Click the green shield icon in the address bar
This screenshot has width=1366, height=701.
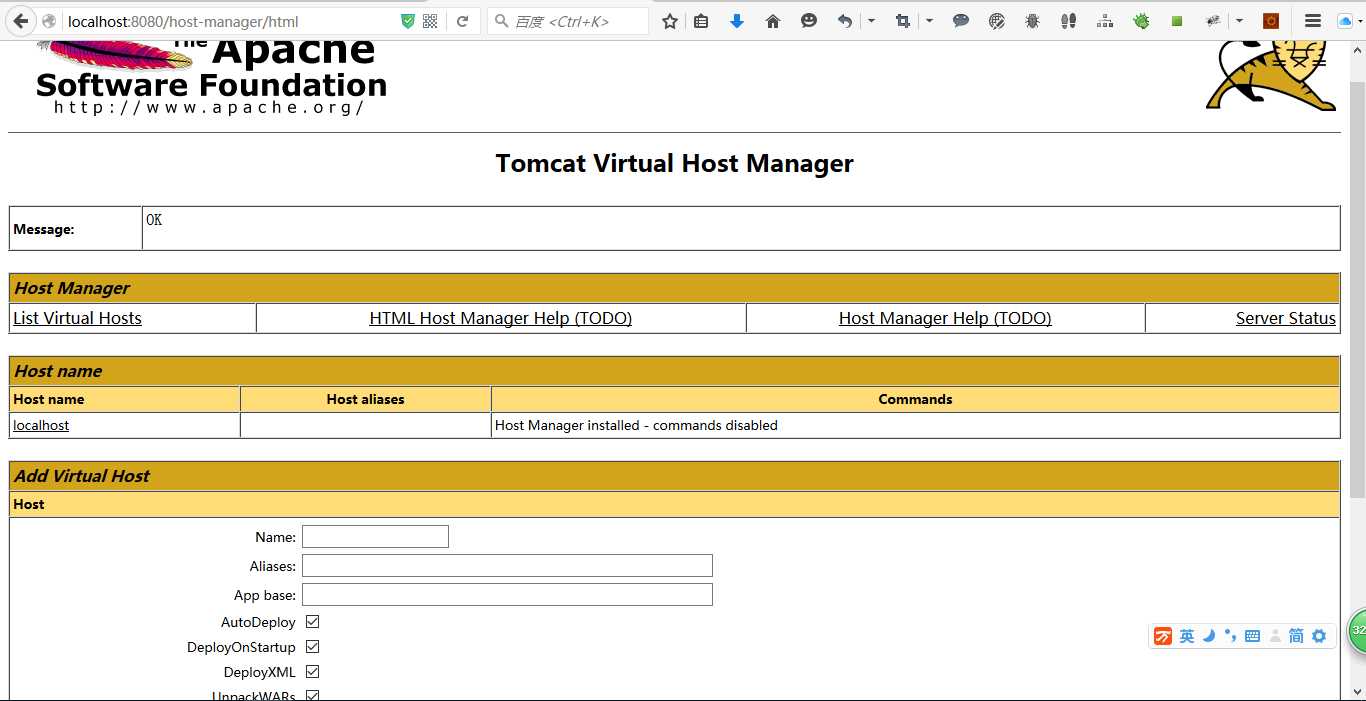(x=408, y=21)
